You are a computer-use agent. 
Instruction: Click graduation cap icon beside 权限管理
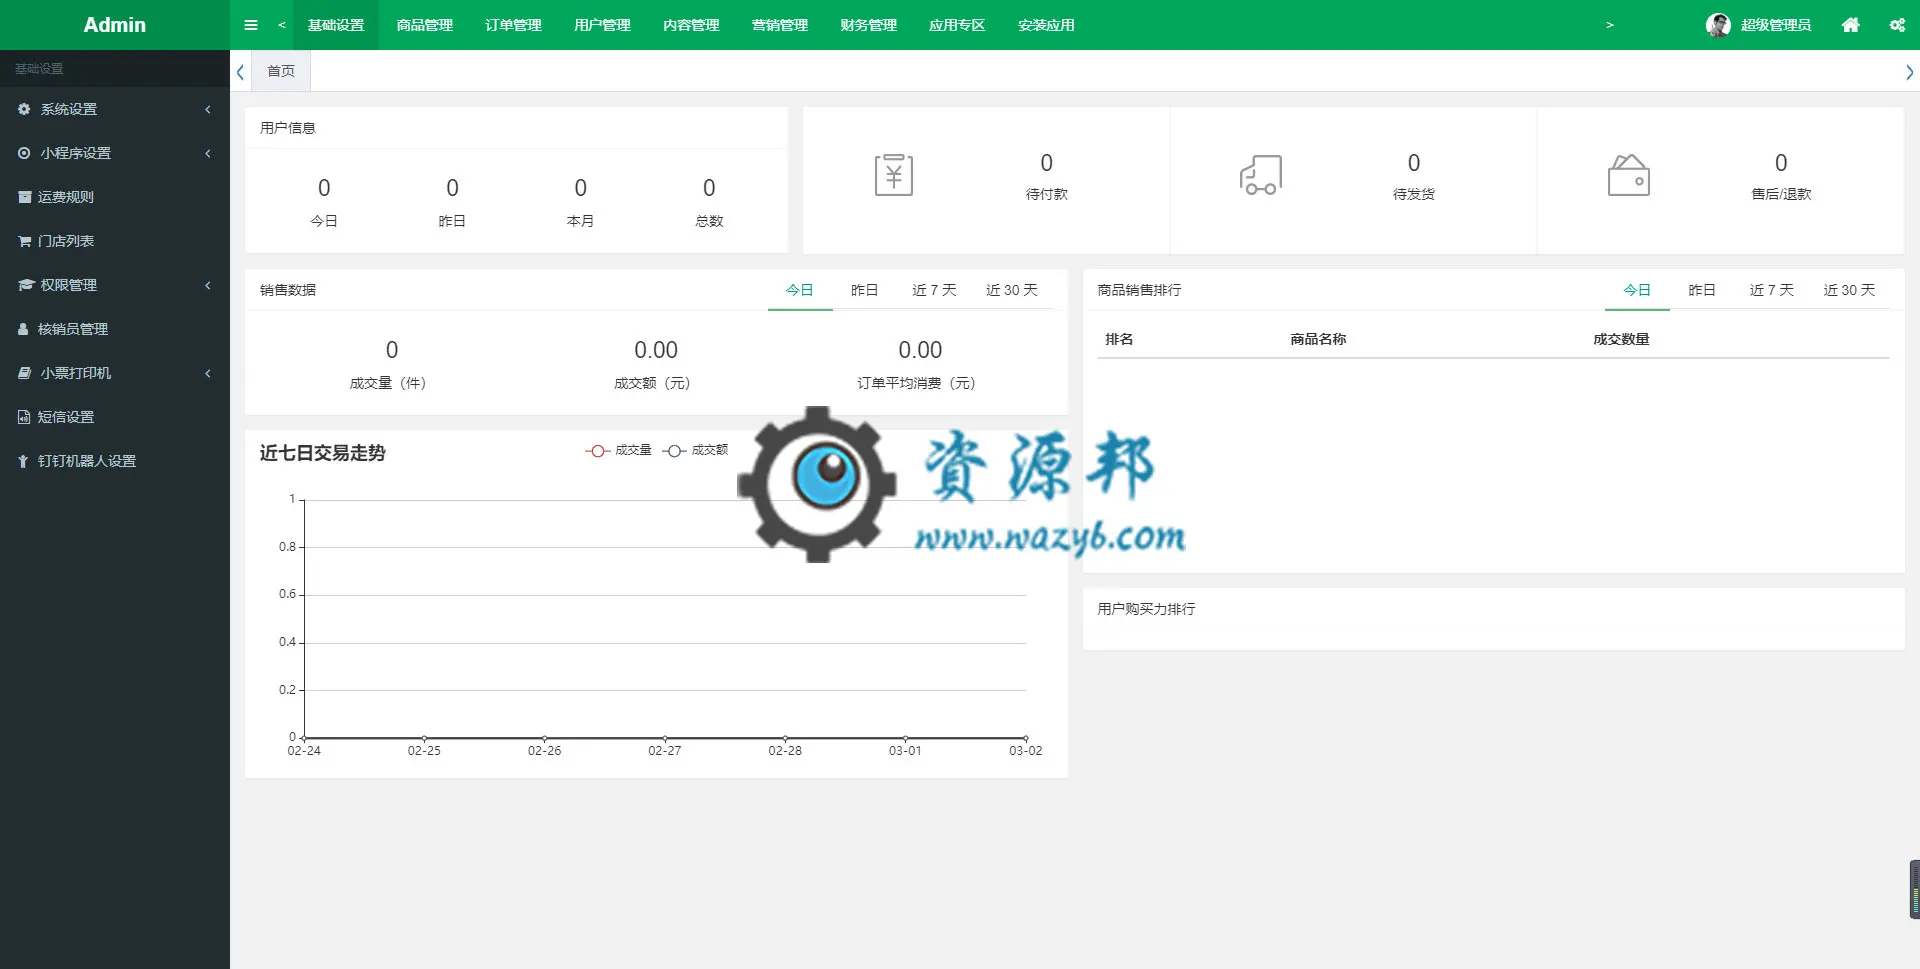point(25,285)
